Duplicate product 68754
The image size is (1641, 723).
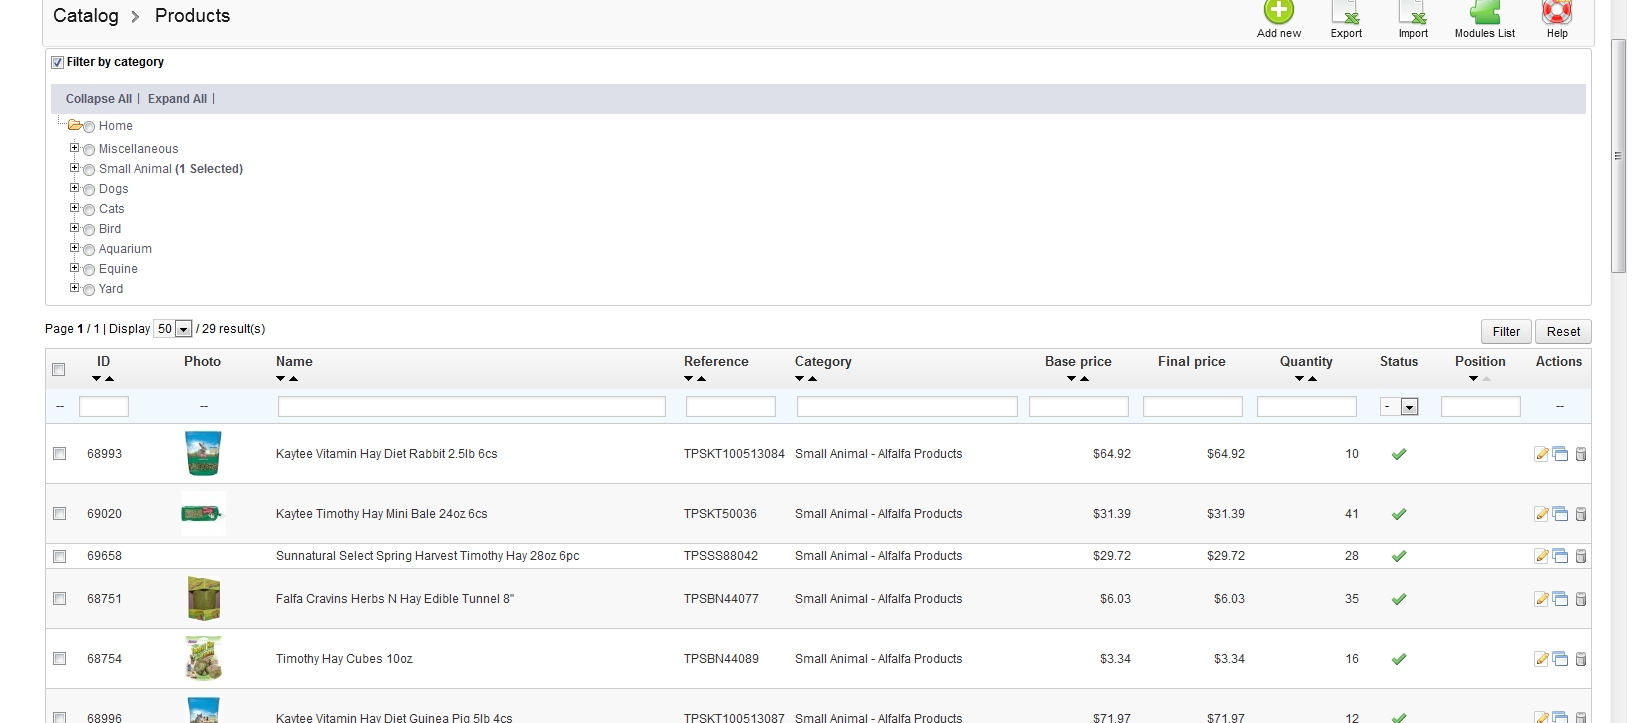pyautogui.click(x=1560, y=659)
